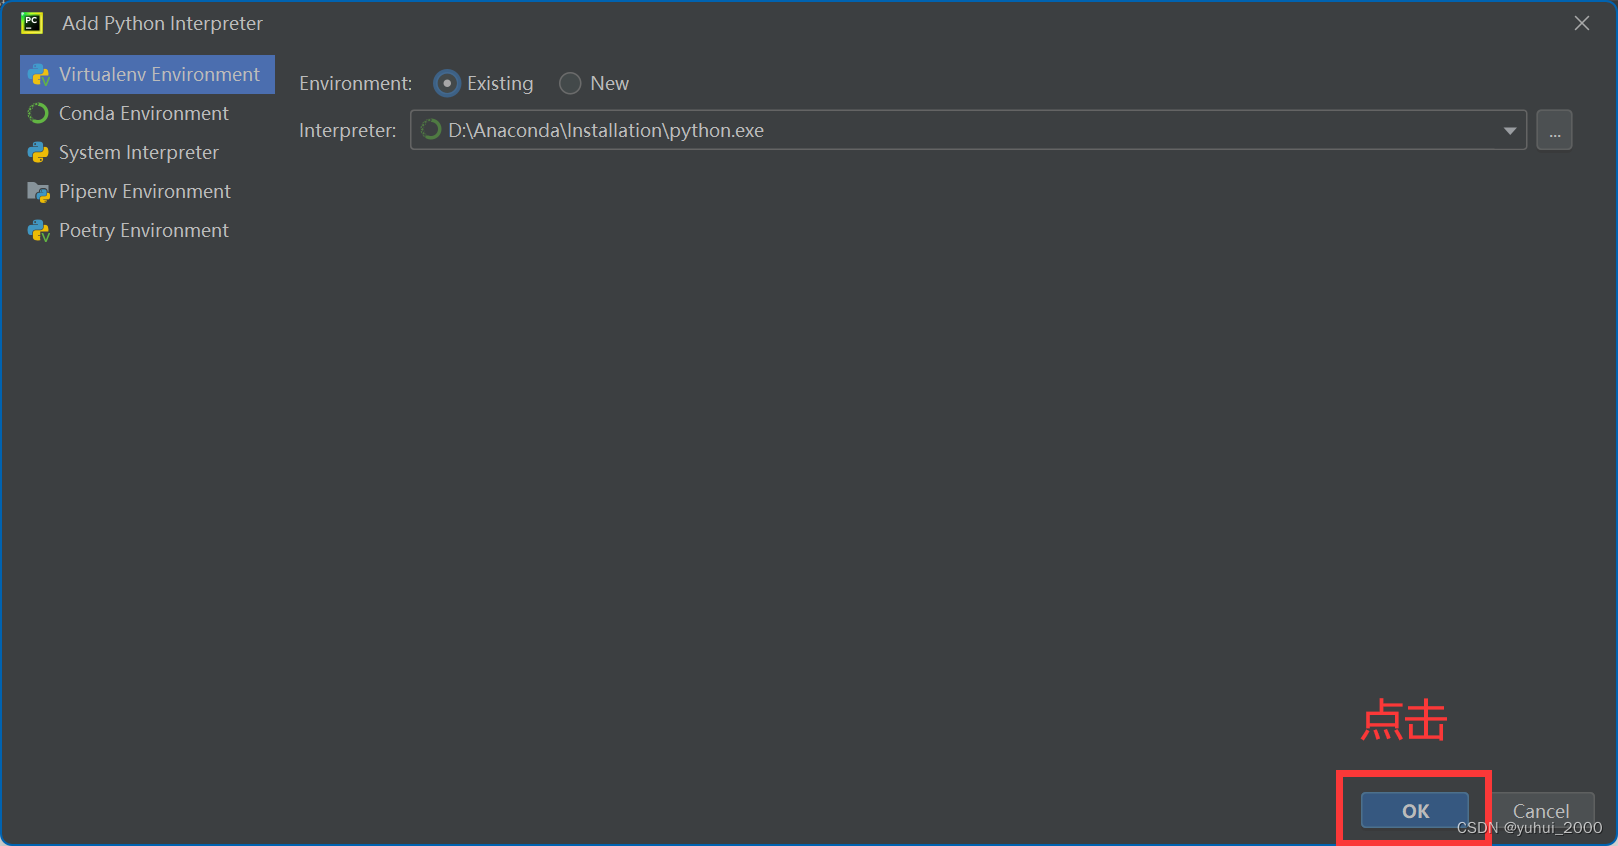Select the New environment radio button
Image resolution: width=1618 pixels, height=846 pixels.
570,83
